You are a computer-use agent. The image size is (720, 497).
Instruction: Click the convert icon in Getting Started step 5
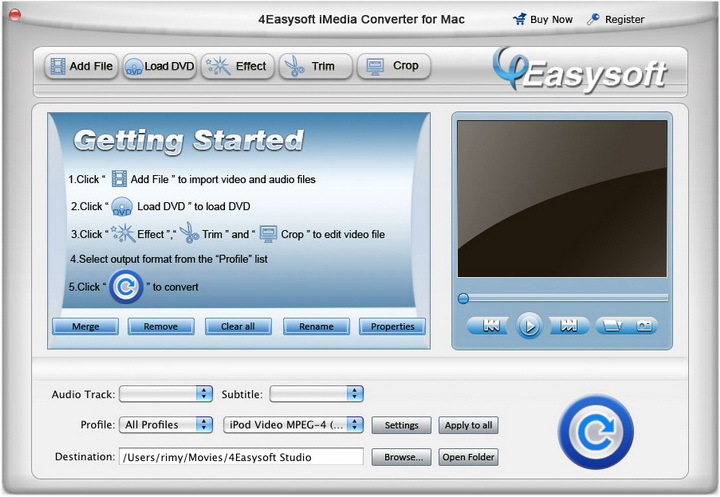coord(126,287)
